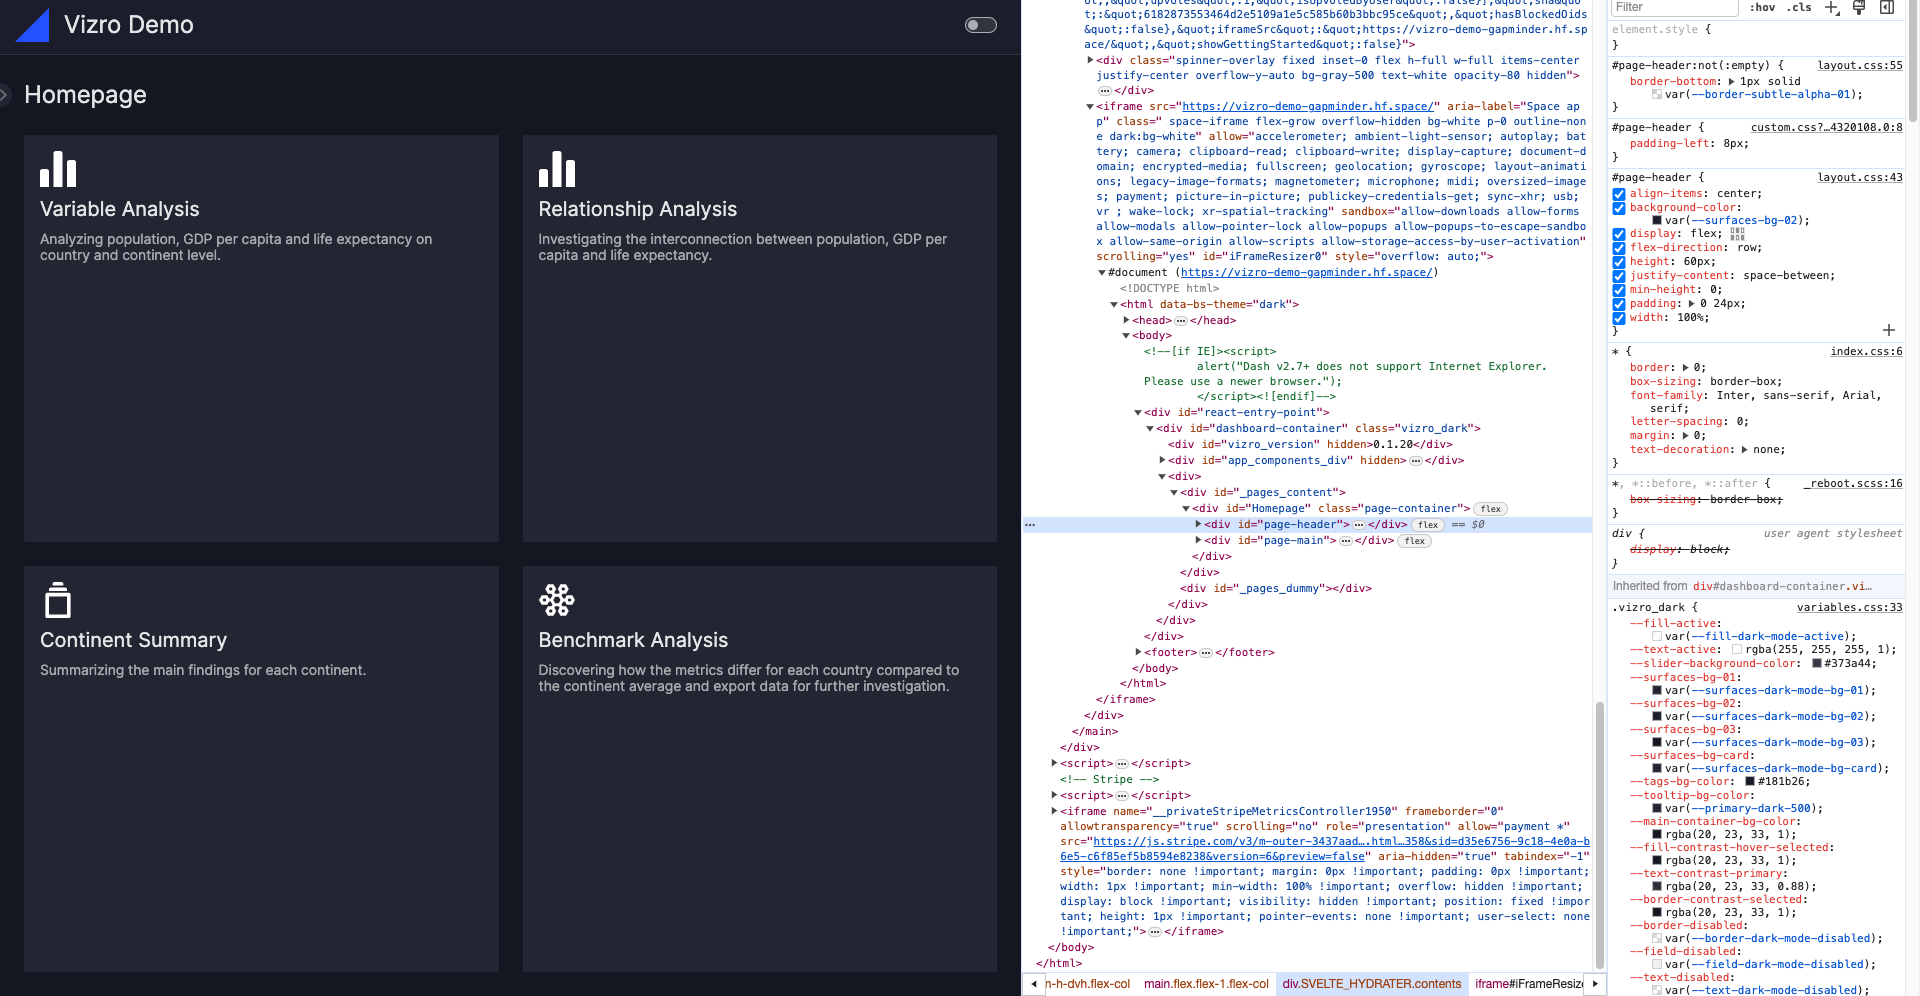1920x996 pixels.
Task: Click the new style rule plus icon
Action: (1831, 8)
